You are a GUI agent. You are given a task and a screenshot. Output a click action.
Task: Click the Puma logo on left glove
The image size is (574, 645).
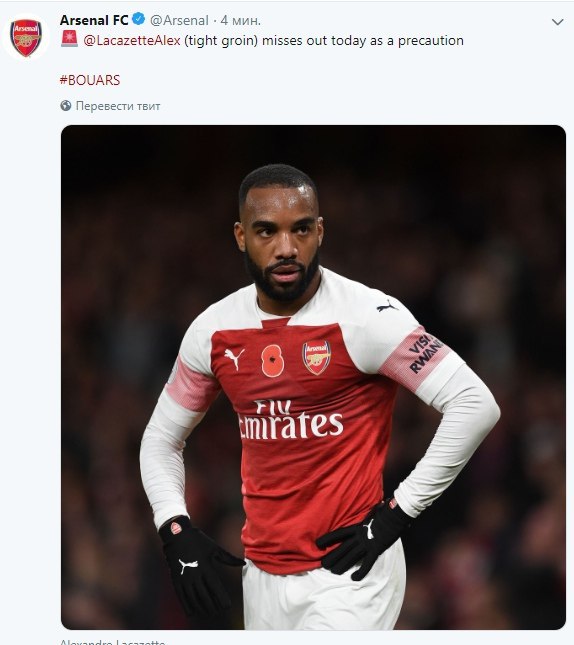pyautogui.click(x=188, y=566)
